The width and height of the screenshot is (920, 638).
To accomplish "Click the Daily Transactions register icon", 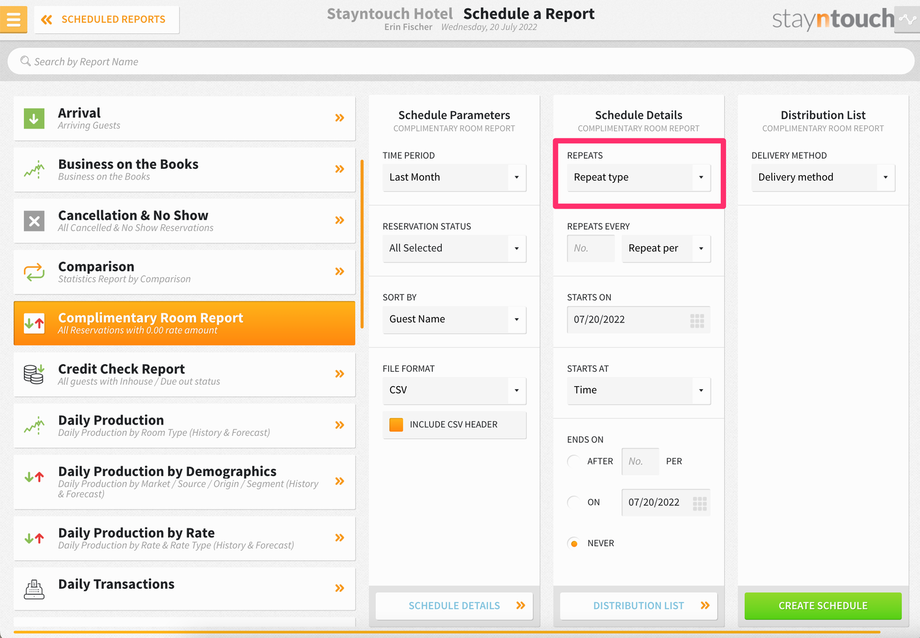I will pos(34,589).
